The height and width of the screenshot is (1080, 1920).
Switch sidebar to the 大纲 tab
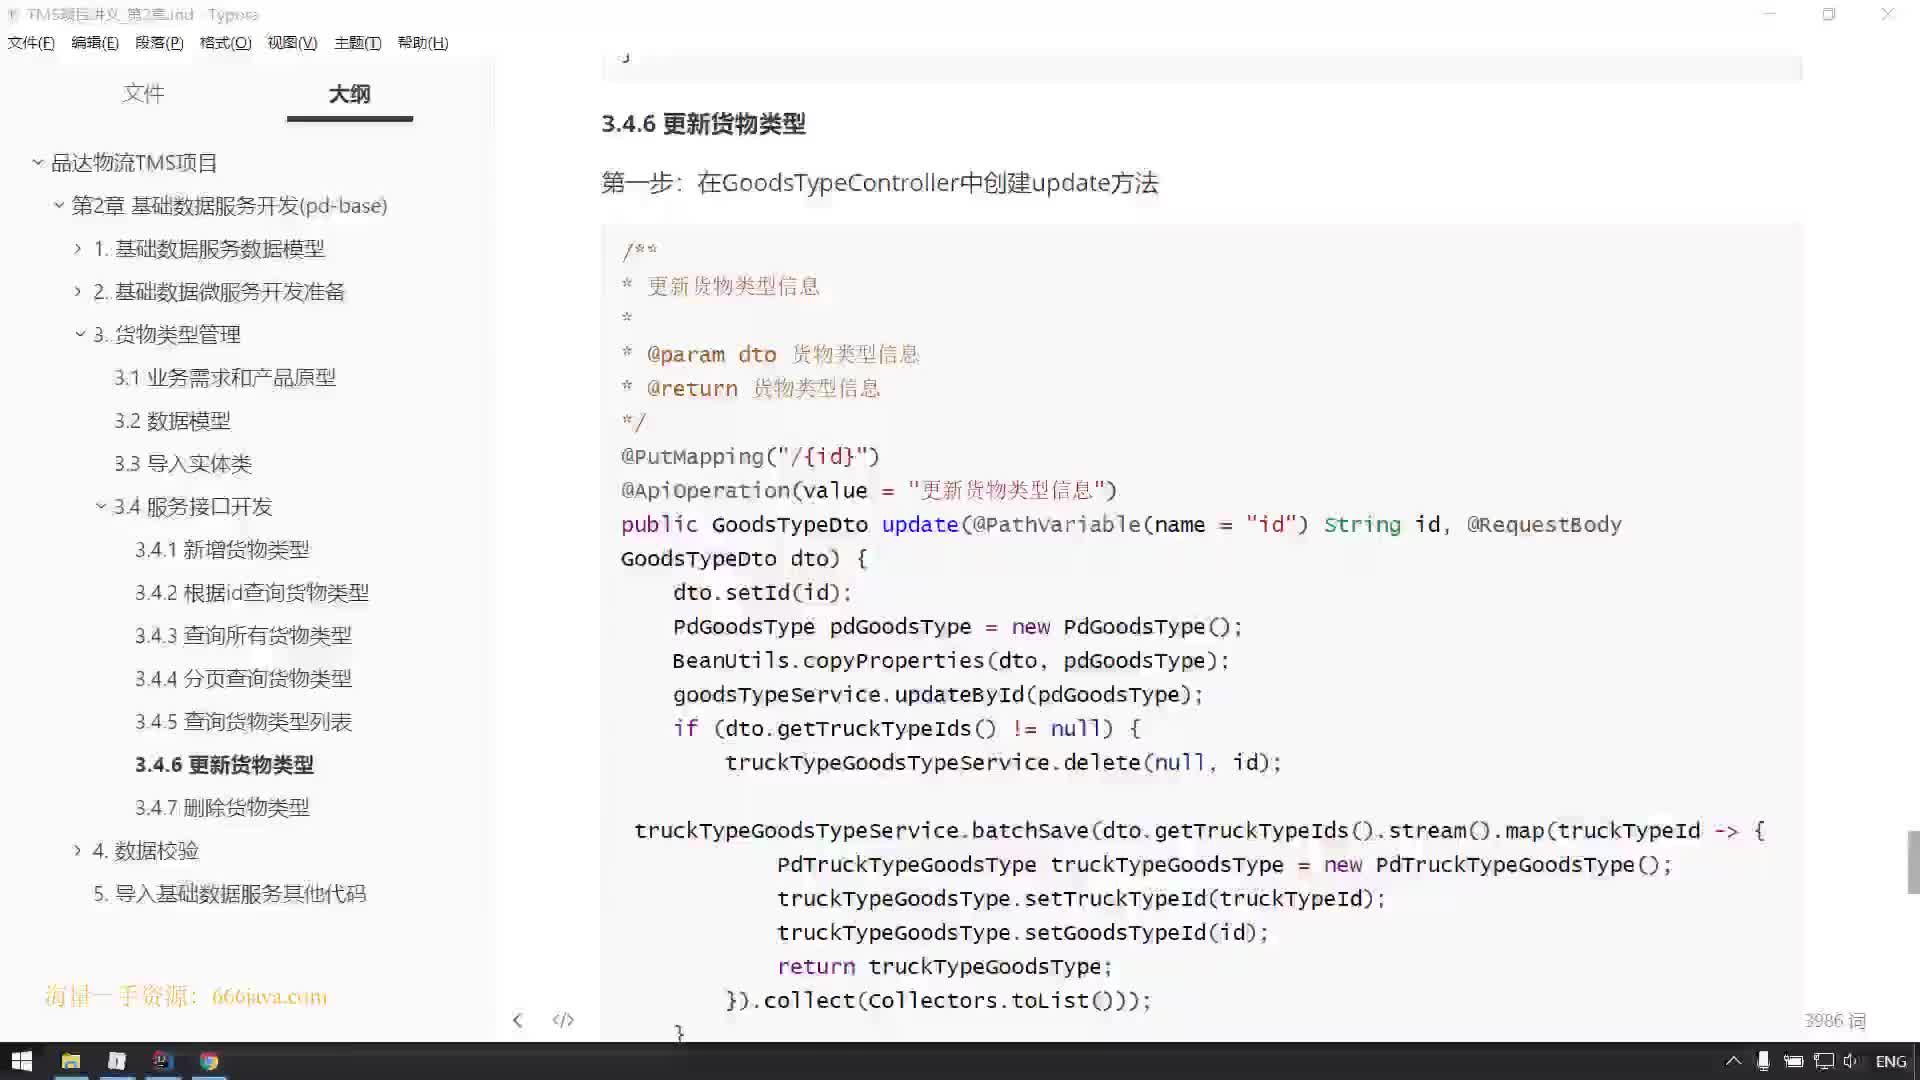[x=349, y=93]
